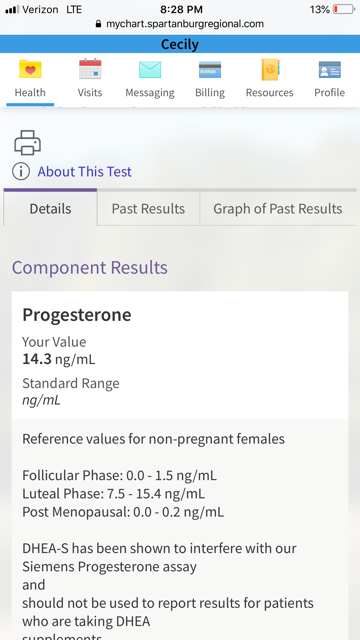Open the Messaging envelope icon
Screen dimensions: 360x640
point(150,69)
